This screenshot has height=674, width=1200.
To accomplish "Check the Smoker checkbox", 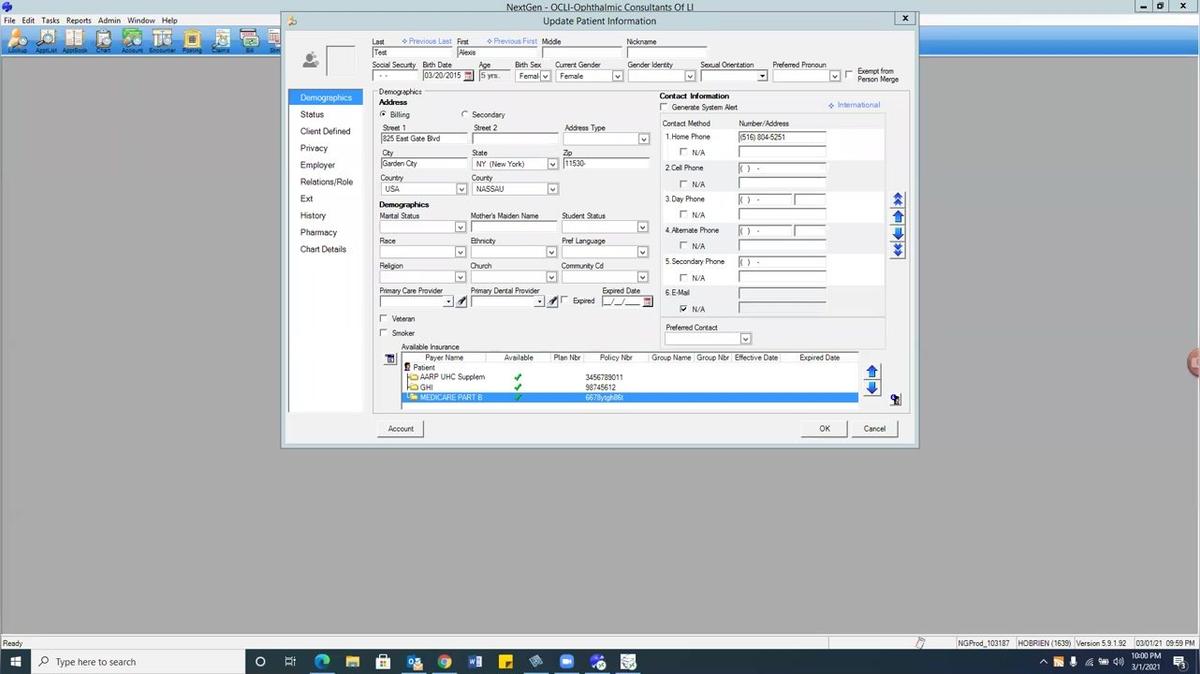I will [x=384, y=333].
